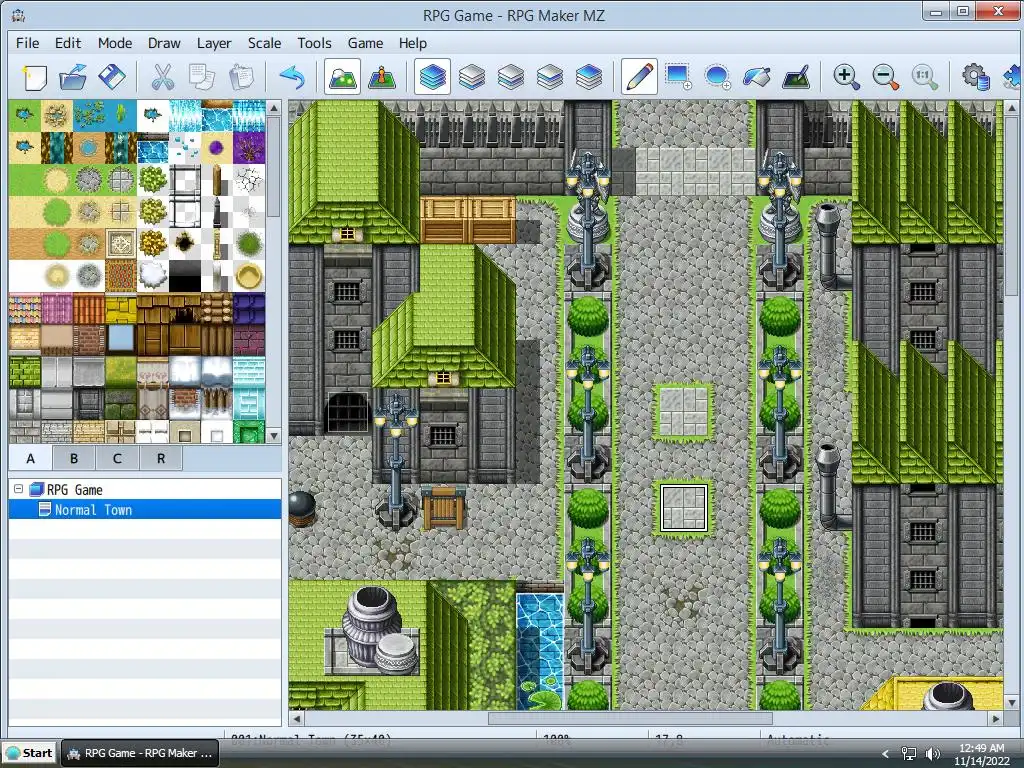Open the File menu
Image resolution: width=1024 pixels, height=768 pixels.
pyautogui.click(x=27, y=43)
